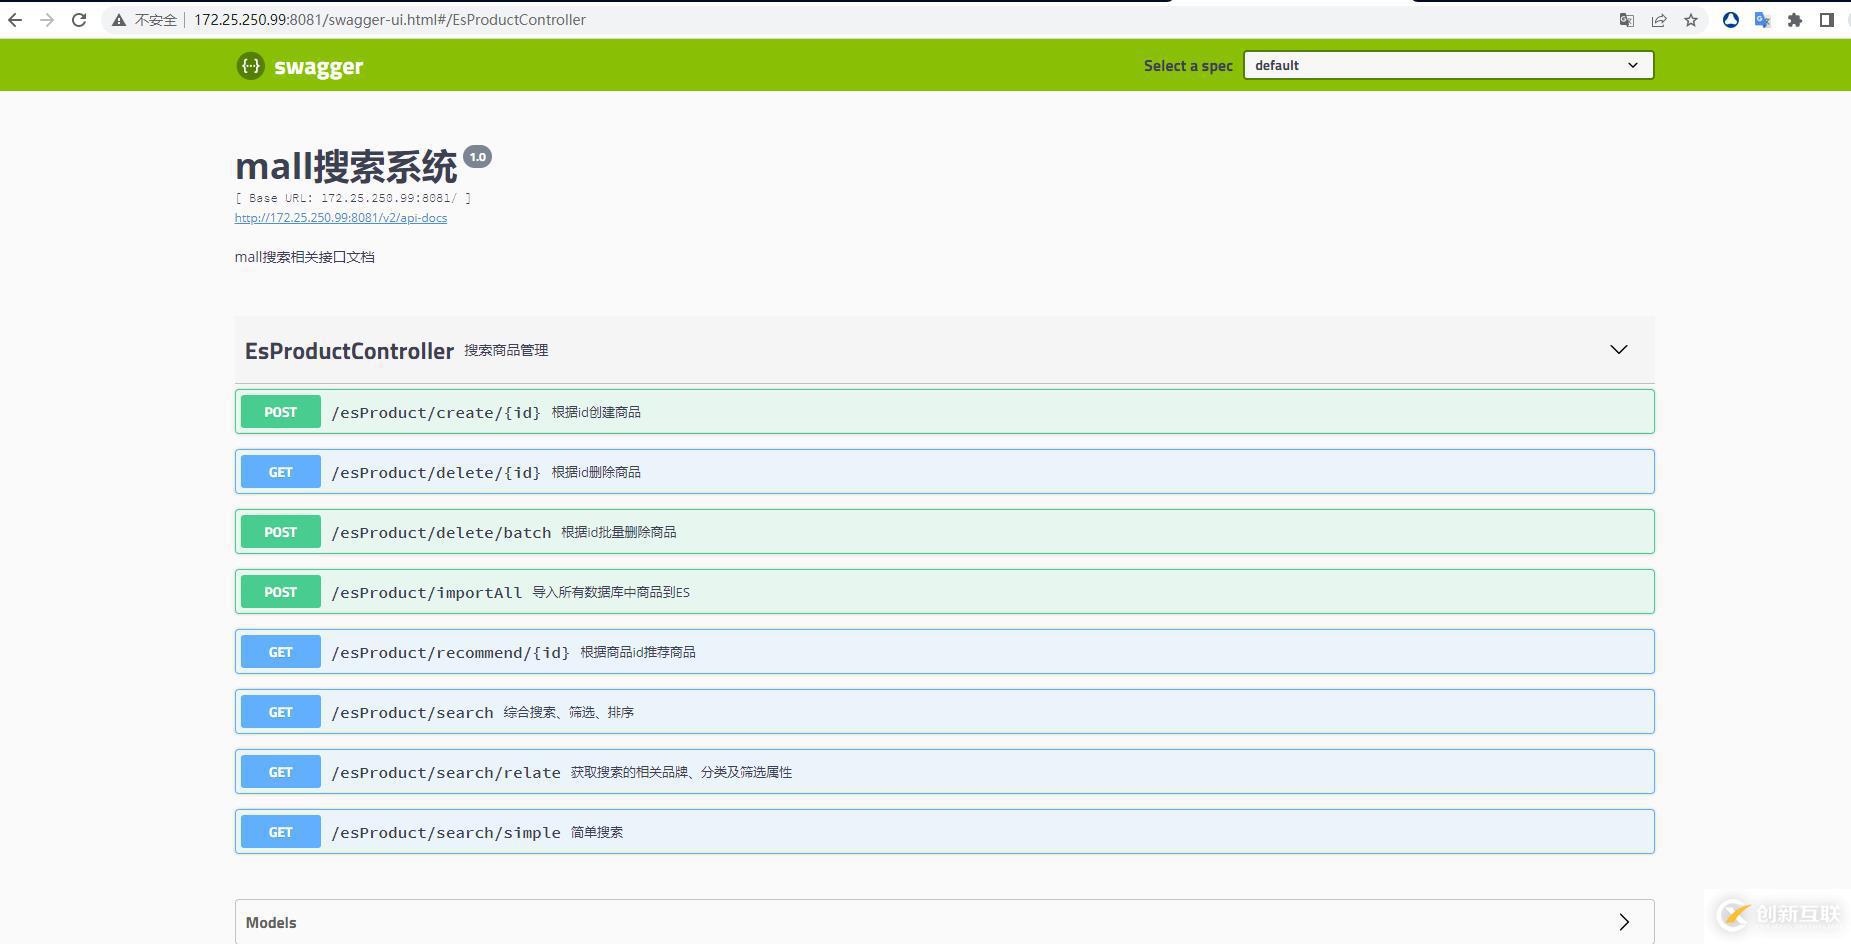Screen dimensions: 1851x944
Task: Click POST badge for /esProduct/delete/batch
Action: pos(281,532)
